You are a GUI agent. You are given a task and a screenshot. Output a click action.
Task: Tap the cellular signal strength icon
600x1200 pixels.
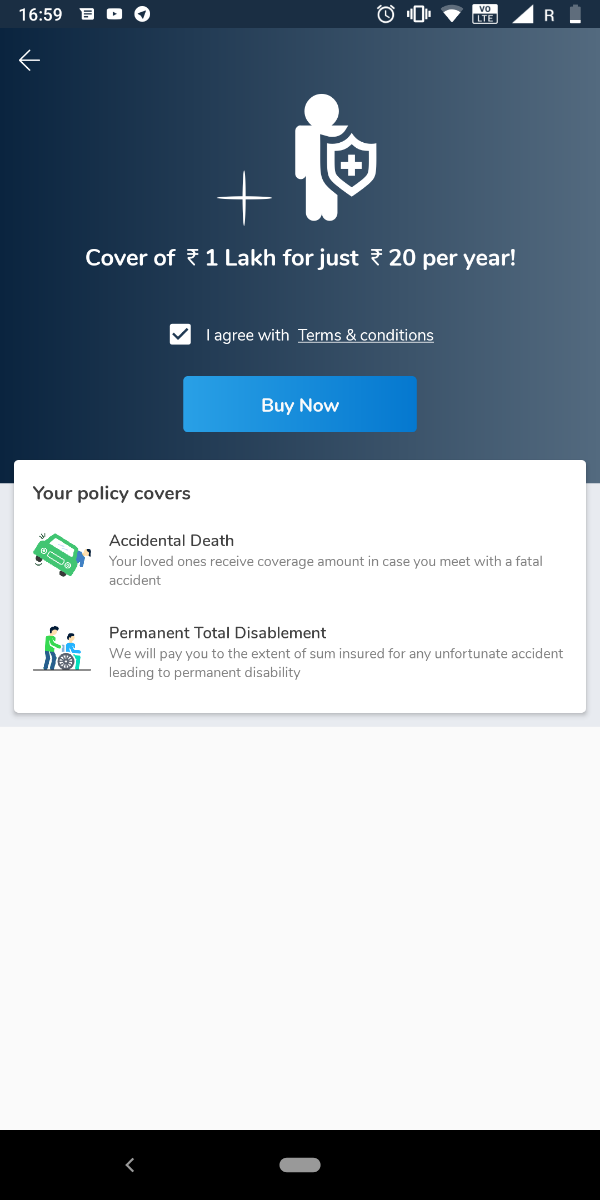(522, 14)
